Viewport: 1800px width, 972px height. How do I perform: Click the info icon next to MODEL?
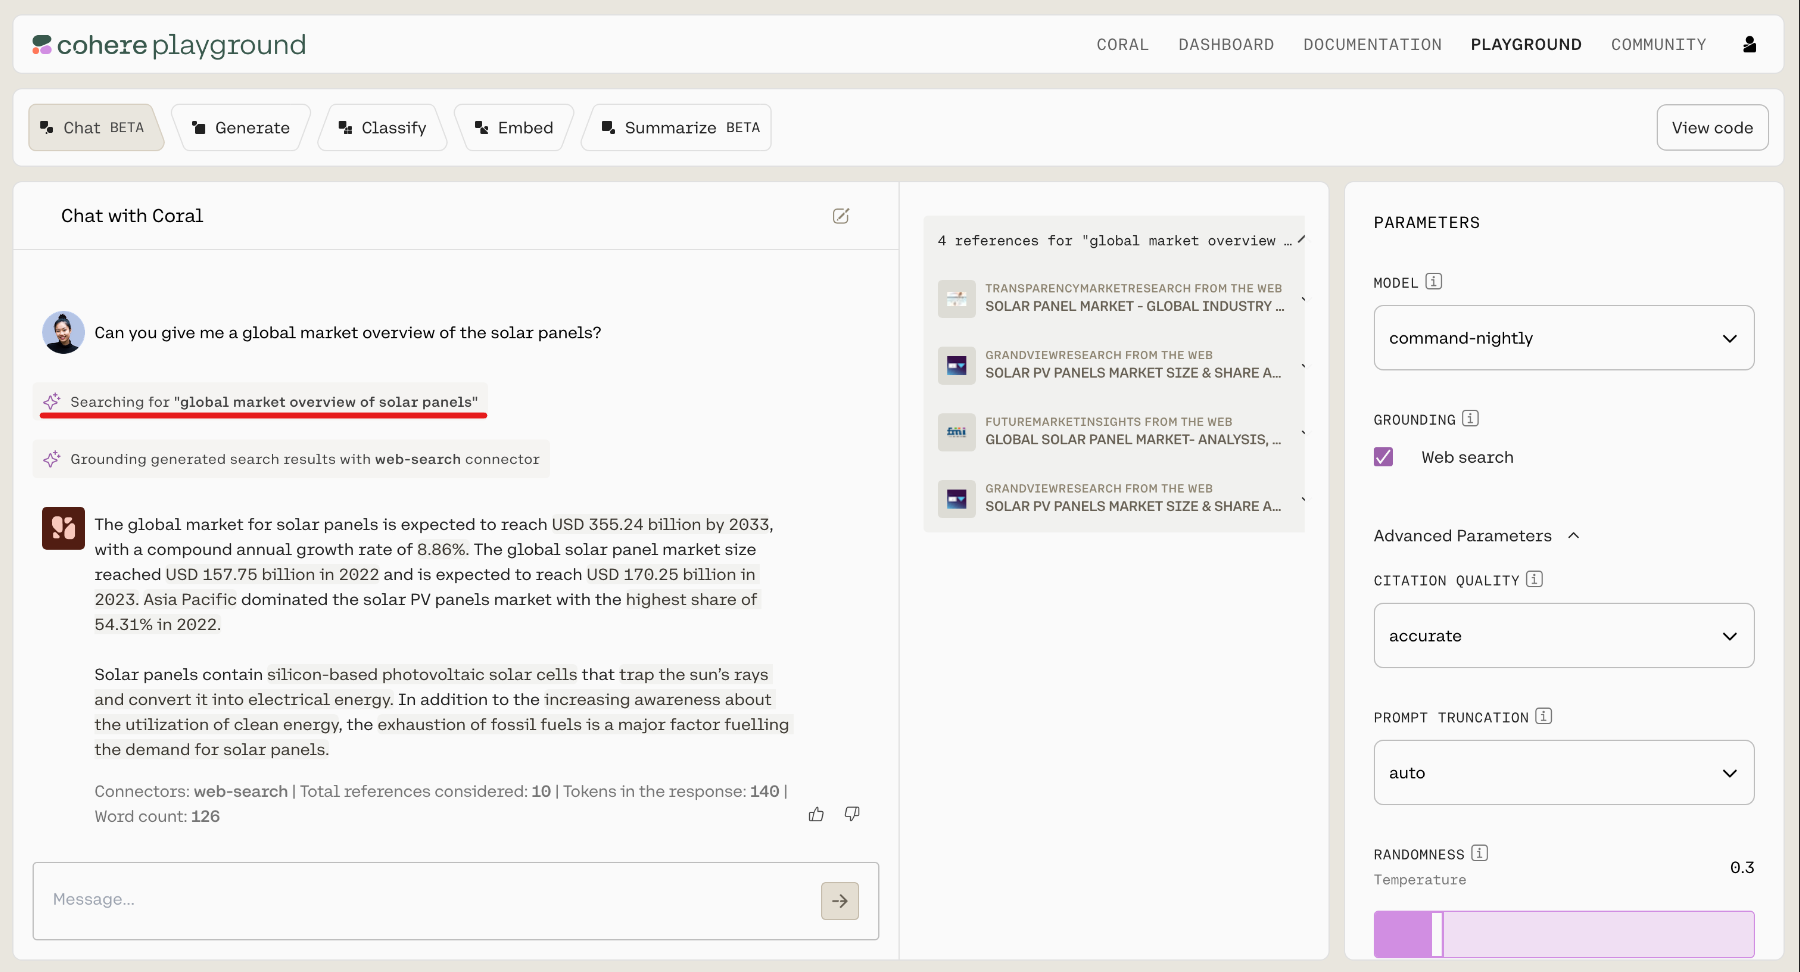(x=1434, y=282)
